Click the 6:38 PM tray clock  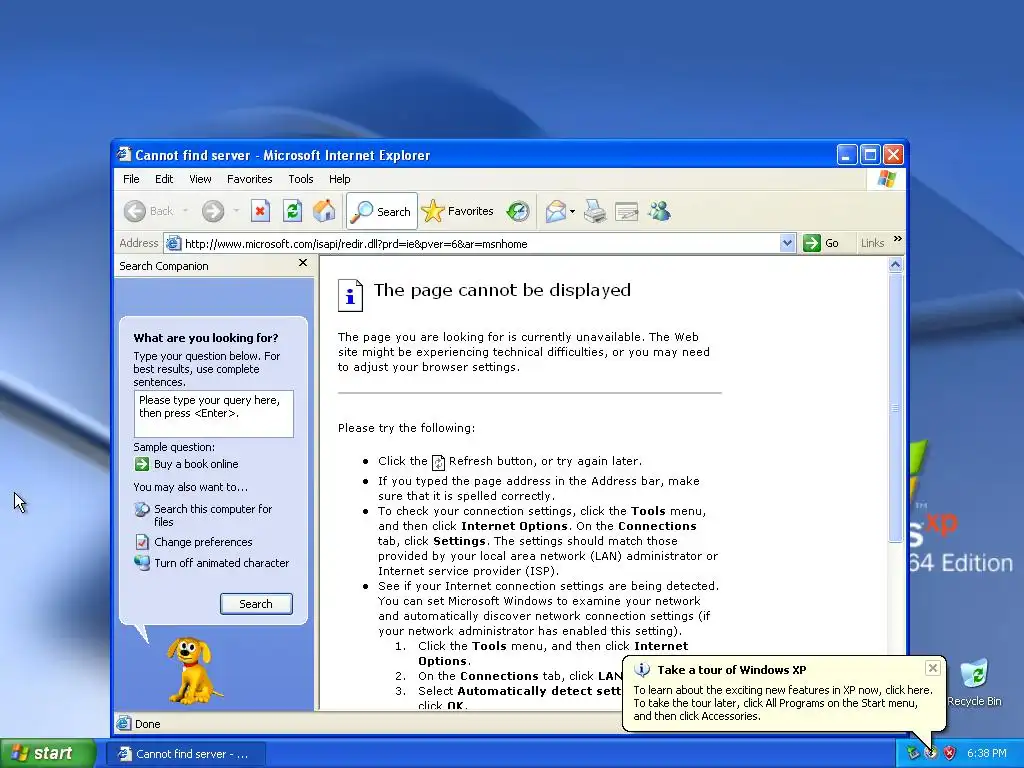(987, 754)
